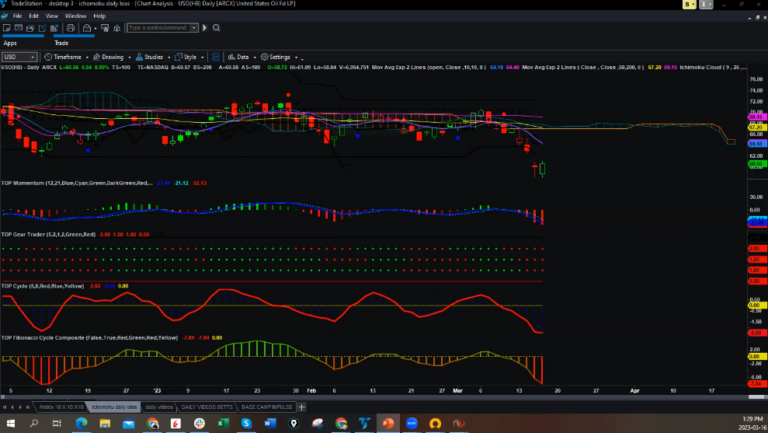Add a new workspace tab with plus button
The image size is (768, 433).
(x=302, y=407)
